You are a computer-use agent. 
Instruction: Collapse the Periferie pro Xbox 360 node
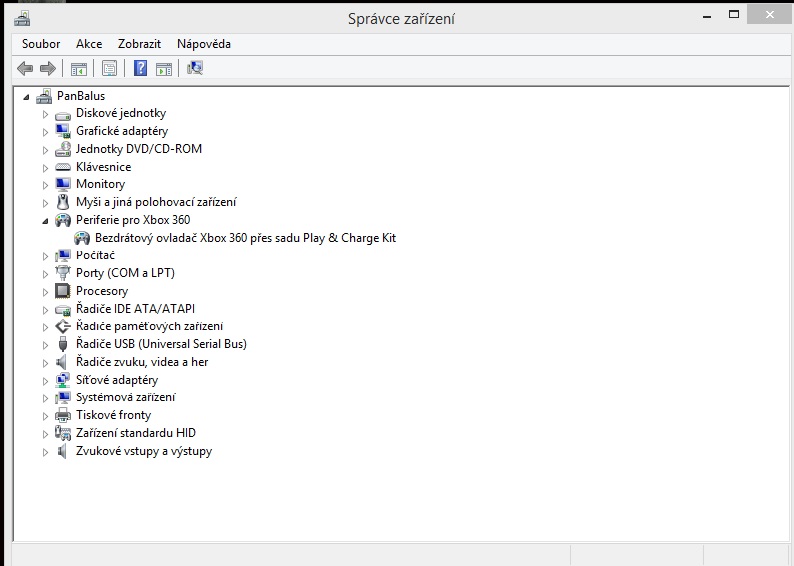point(45,221)
